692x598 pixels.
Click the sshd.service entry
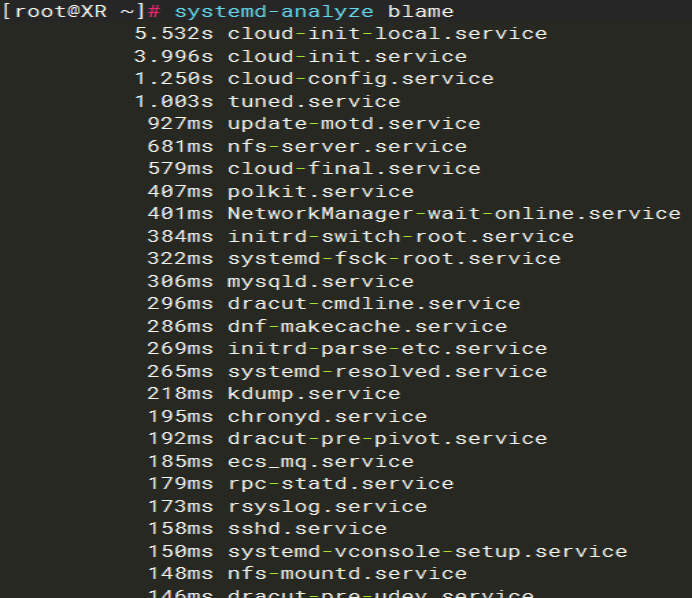click(307, 529)
